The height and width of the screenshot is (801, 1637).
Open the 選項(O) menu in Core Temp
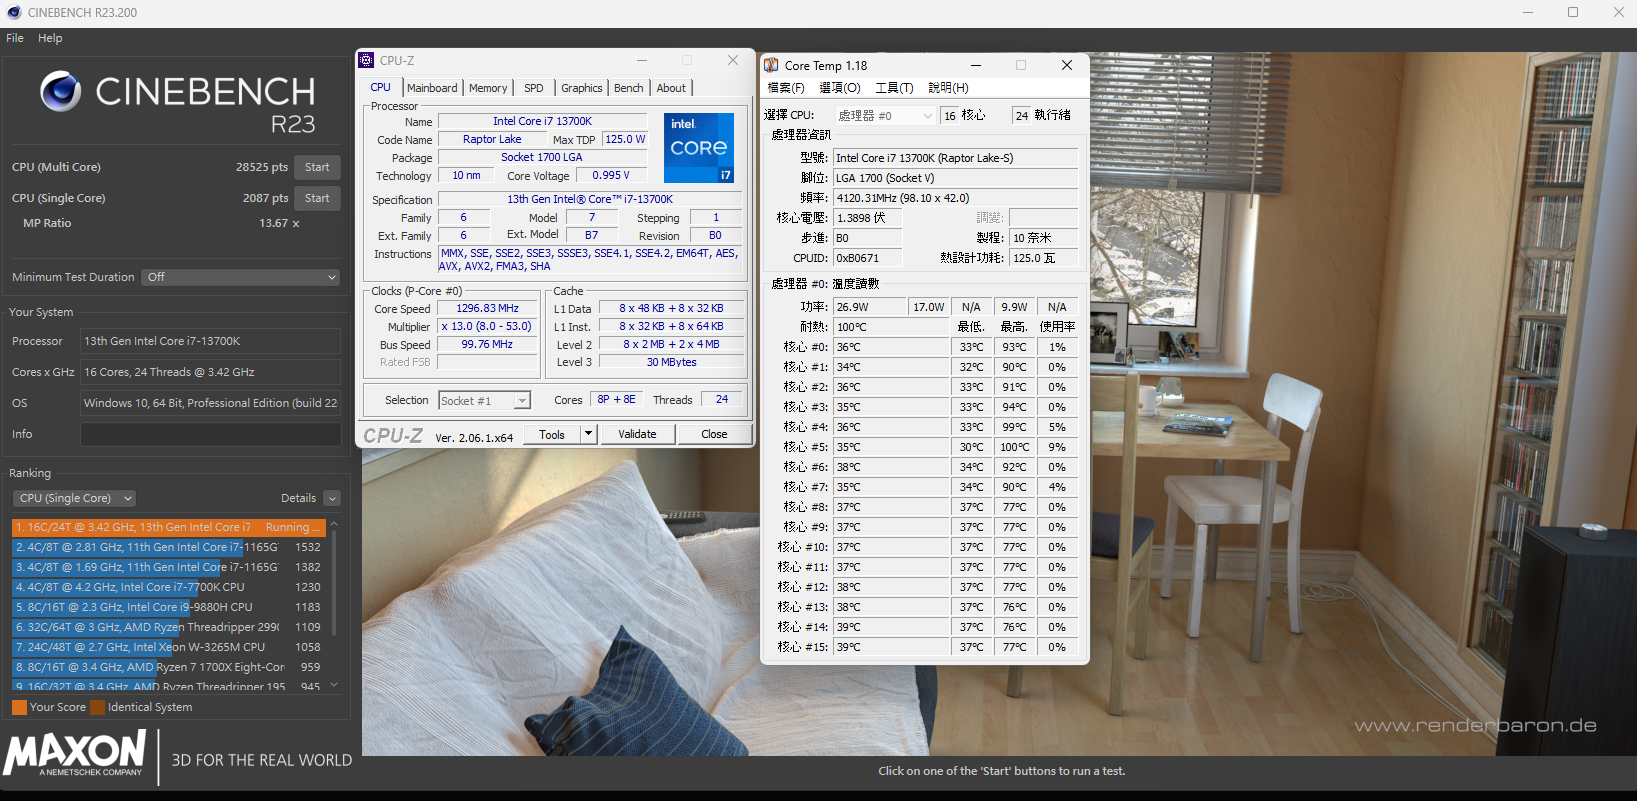point(840,88)
